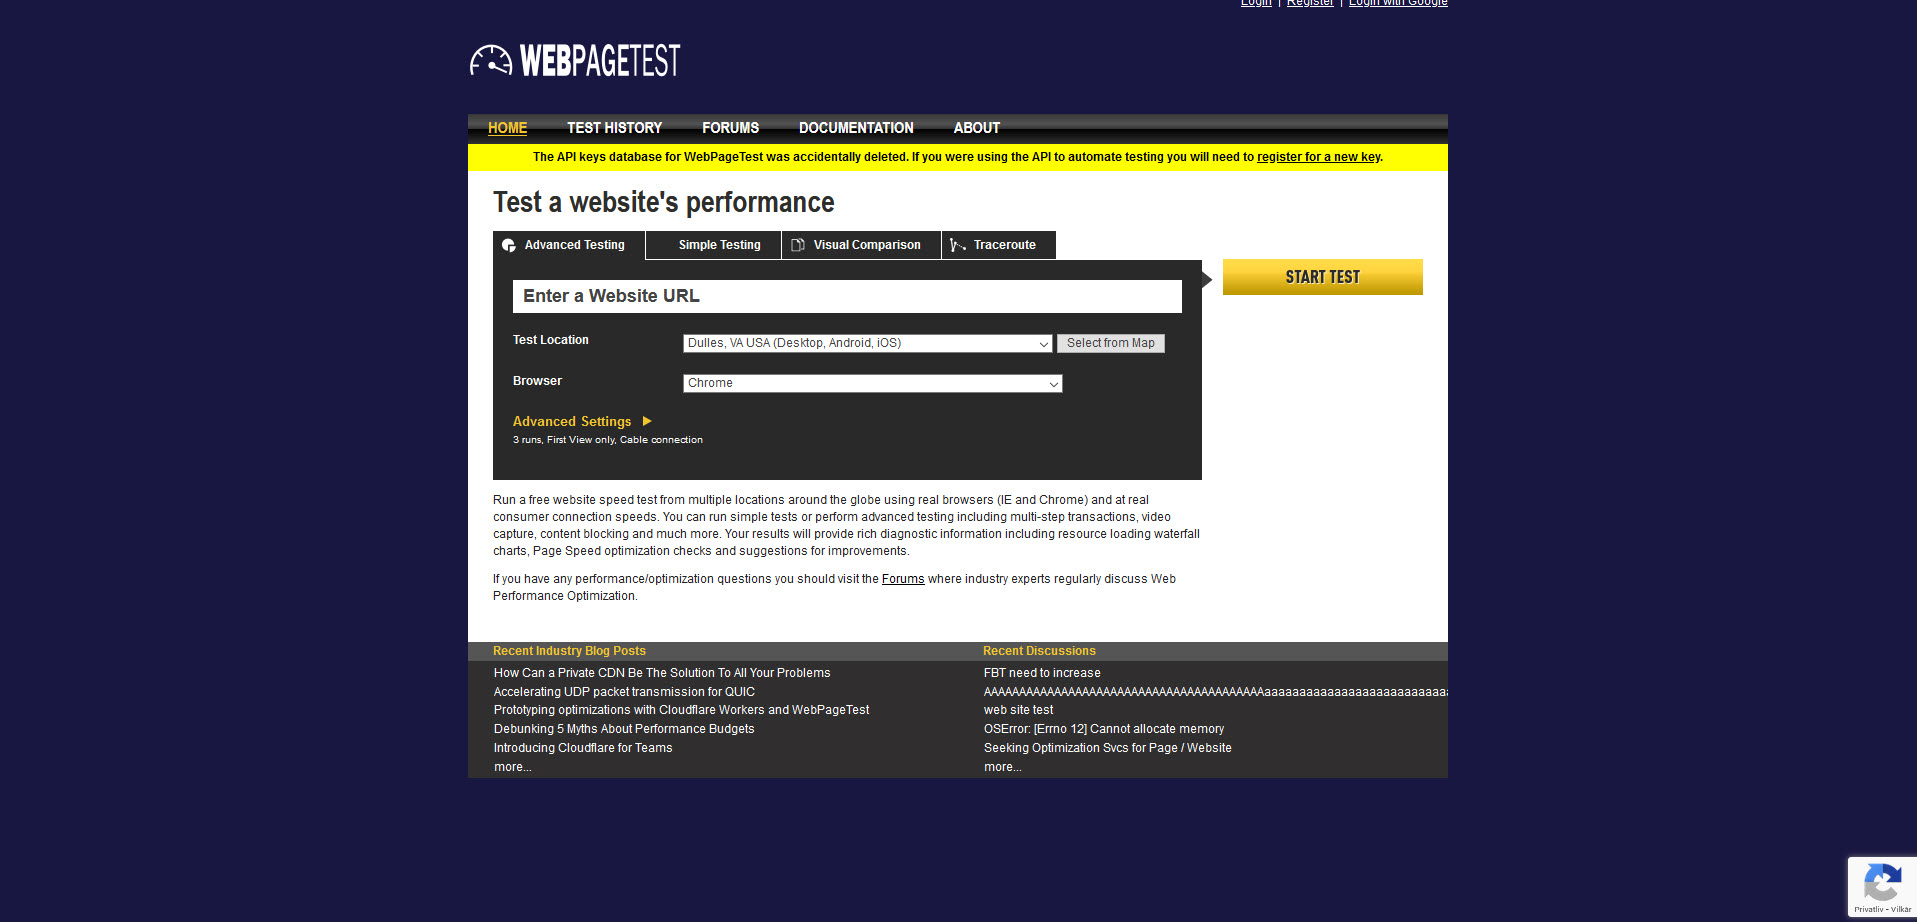The height and width of the screenshot is (922, 1917).
Task: Open the FORUMS menu item
Action: [730, 128]
